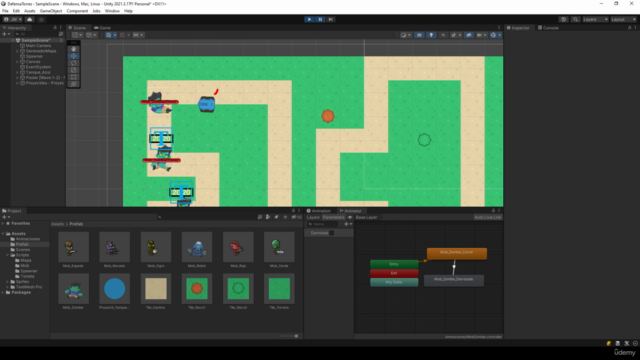Select the red Exit node

click(394, 273)
